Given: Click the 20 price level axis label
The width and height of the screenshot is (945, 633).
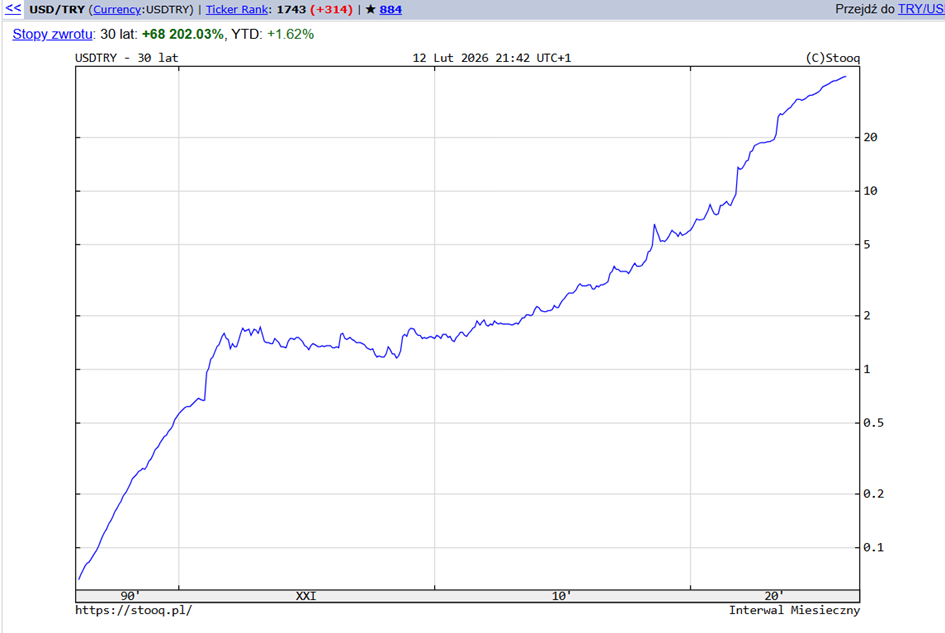Looking at the screenshot, I should (x=870, y=137).
